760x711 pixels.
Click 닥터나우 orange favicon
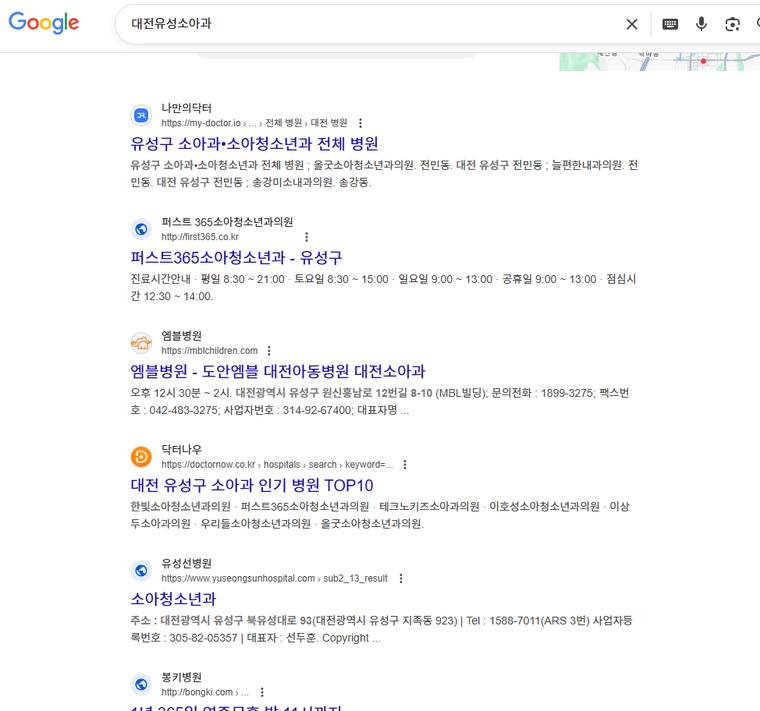point(141,457)
